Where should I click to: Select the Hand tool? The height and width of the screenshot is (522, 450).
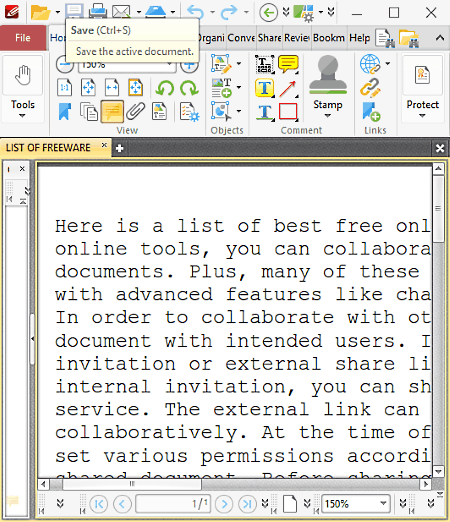23,75
